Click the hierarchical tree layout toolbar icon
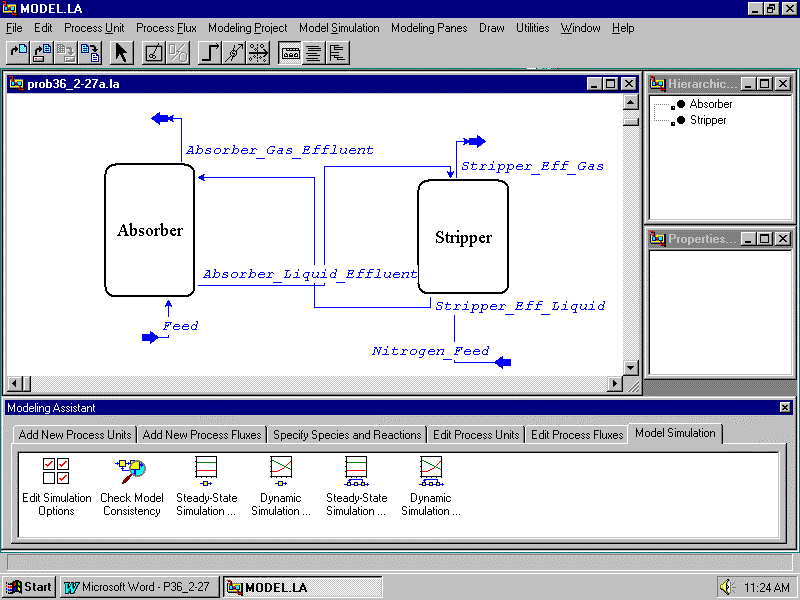Viewport: 800px width, 600px height. pos(337,53)
